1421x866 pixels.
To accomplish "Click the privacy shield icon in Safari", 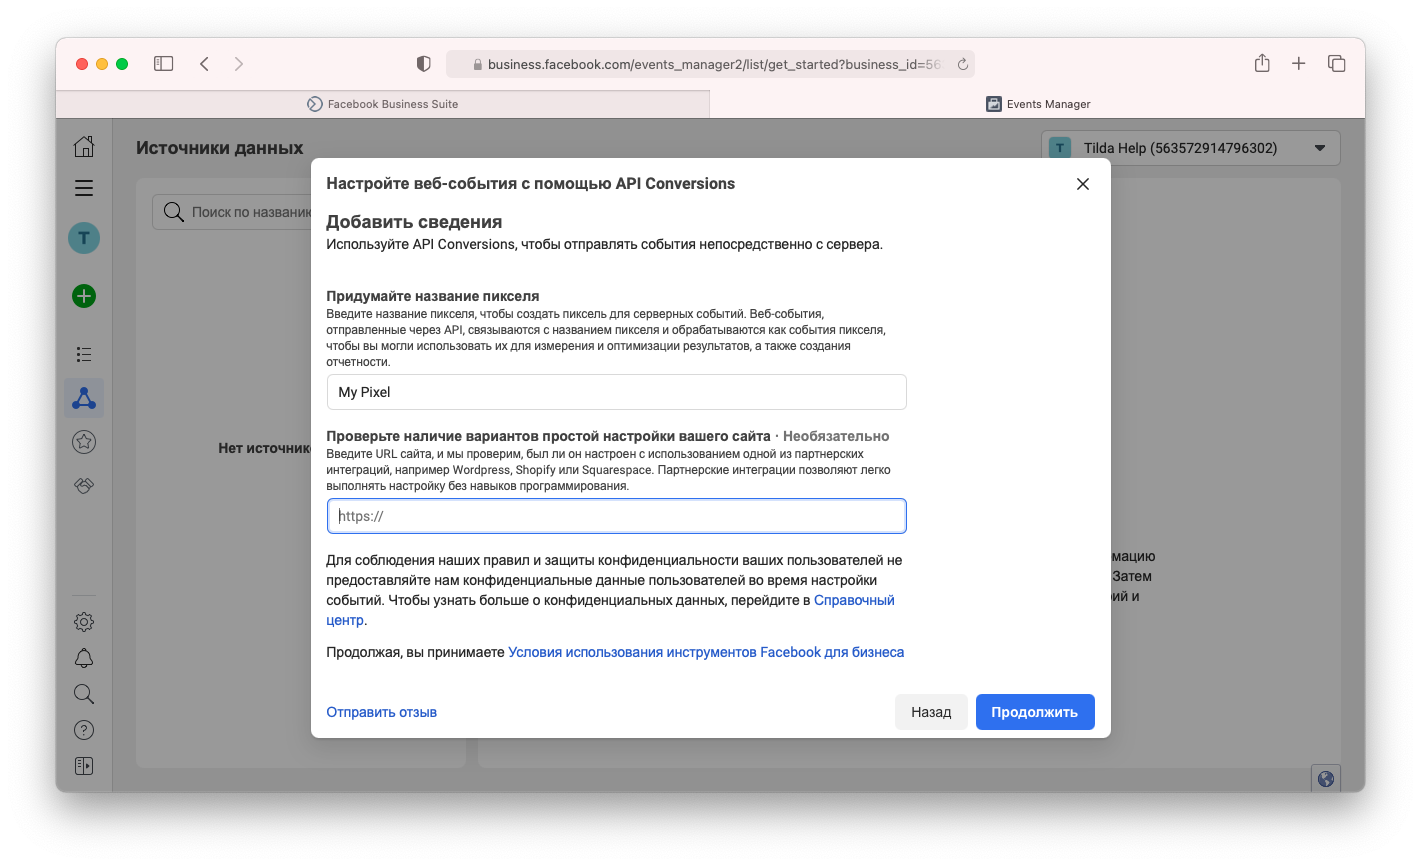I will coord(423,64).
